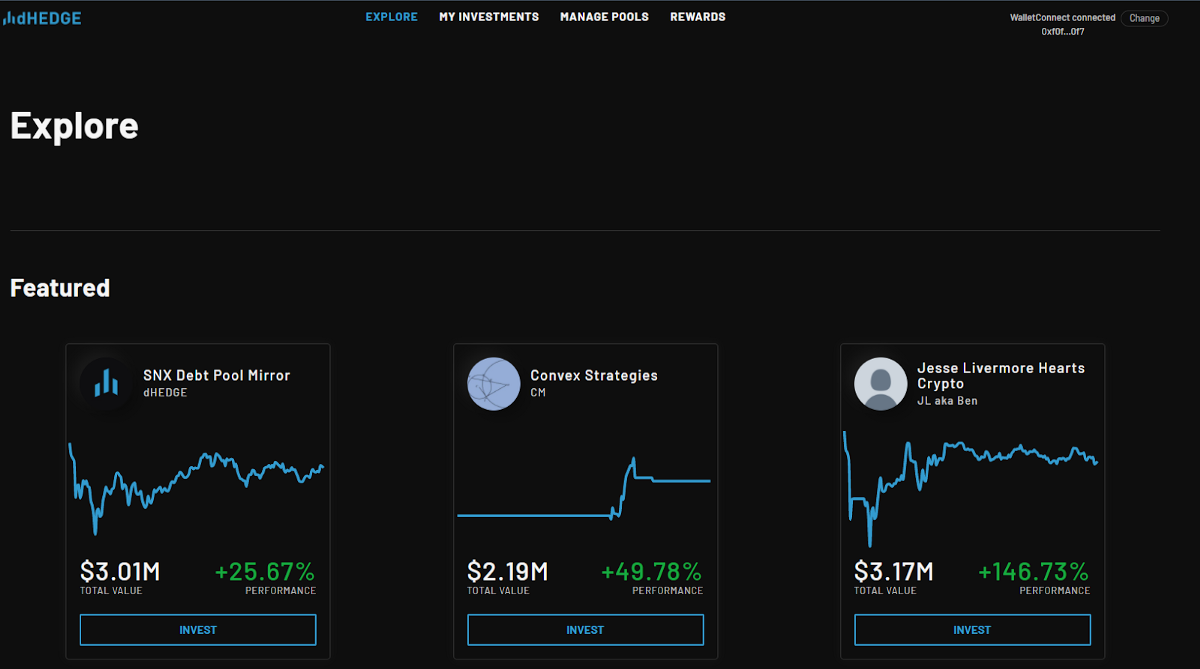Click the $3.01M total value
The width and height of the screenshot is (1200, 669).
pos(120,572)
